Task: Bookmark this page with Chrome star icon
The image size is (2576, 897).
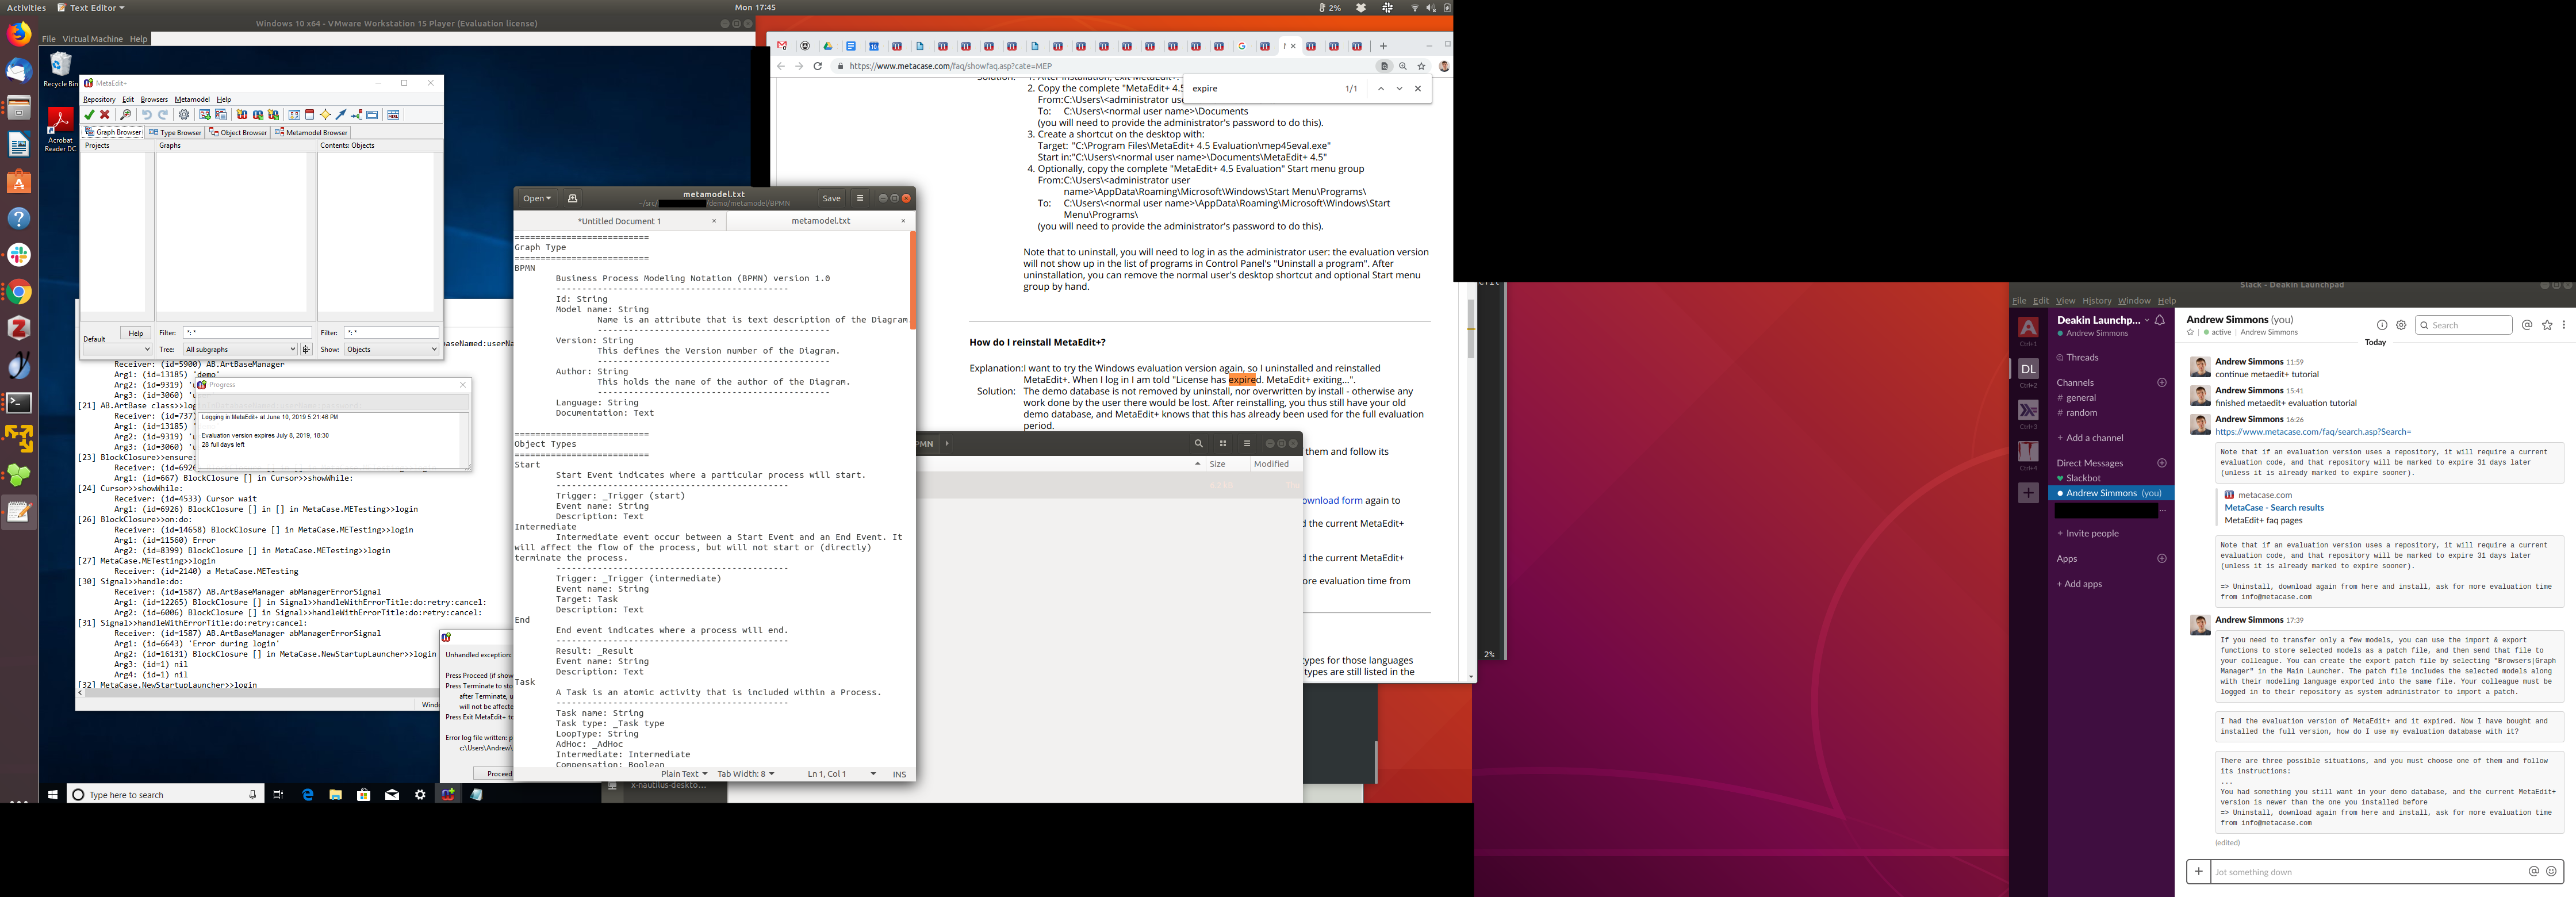Action: (1421, 66)
